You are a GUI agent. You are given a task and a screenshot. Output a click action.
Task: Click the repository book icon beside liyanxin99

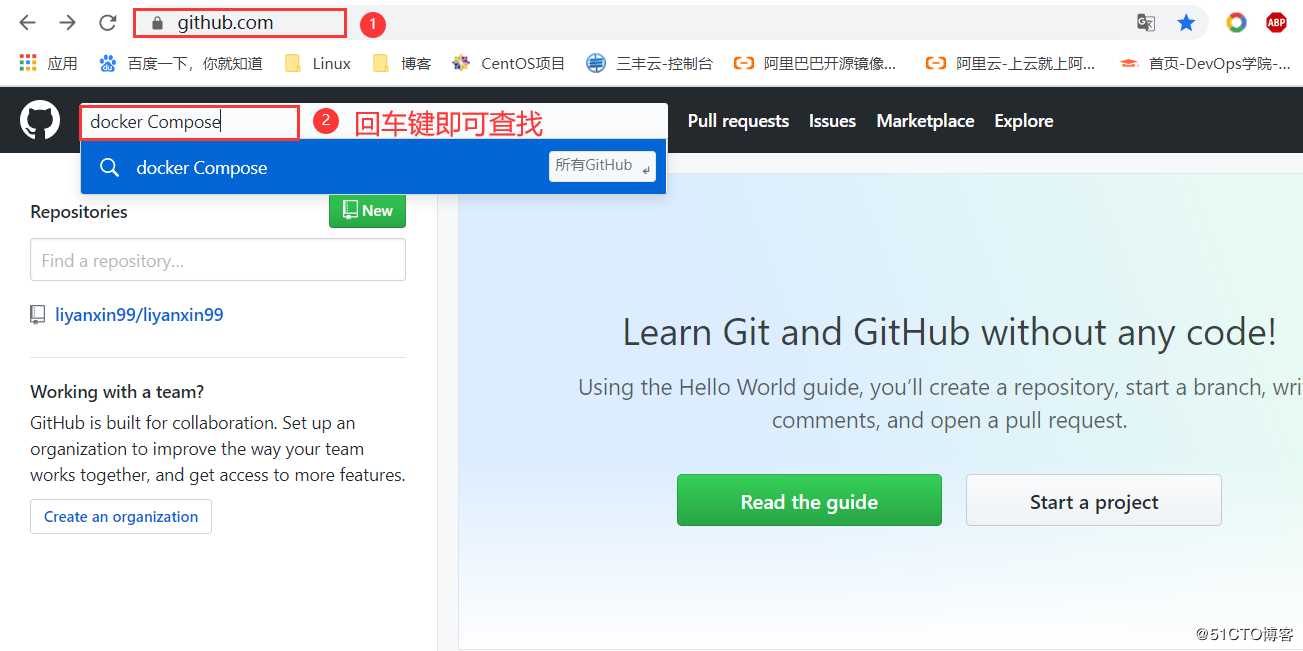point(37,314)
